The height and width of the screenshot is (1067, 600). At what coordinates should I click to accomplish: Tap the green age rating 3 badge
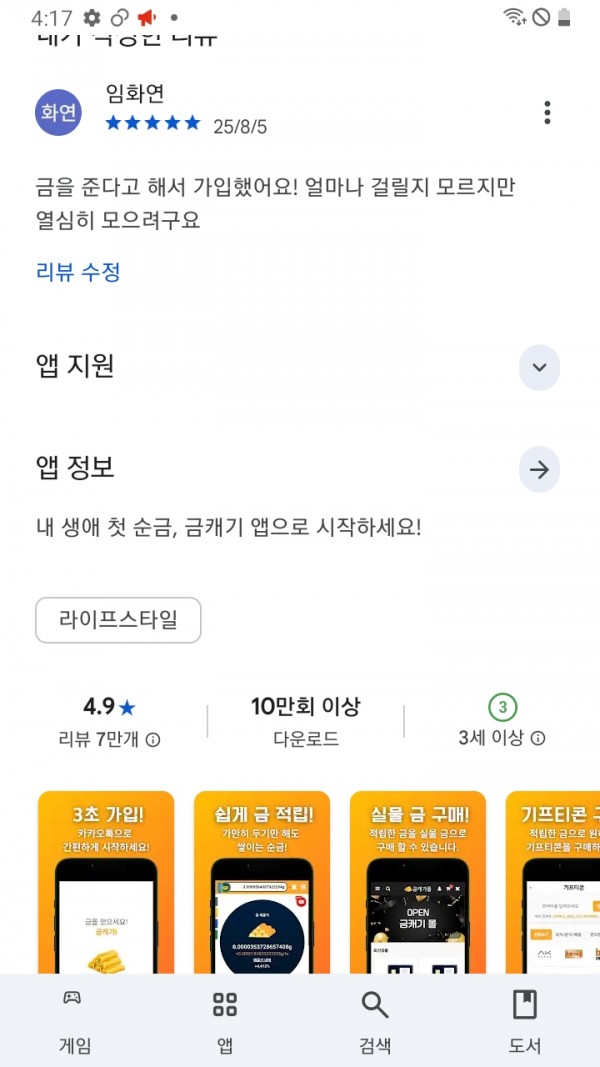pyautogui.click(x=502, y=708)
